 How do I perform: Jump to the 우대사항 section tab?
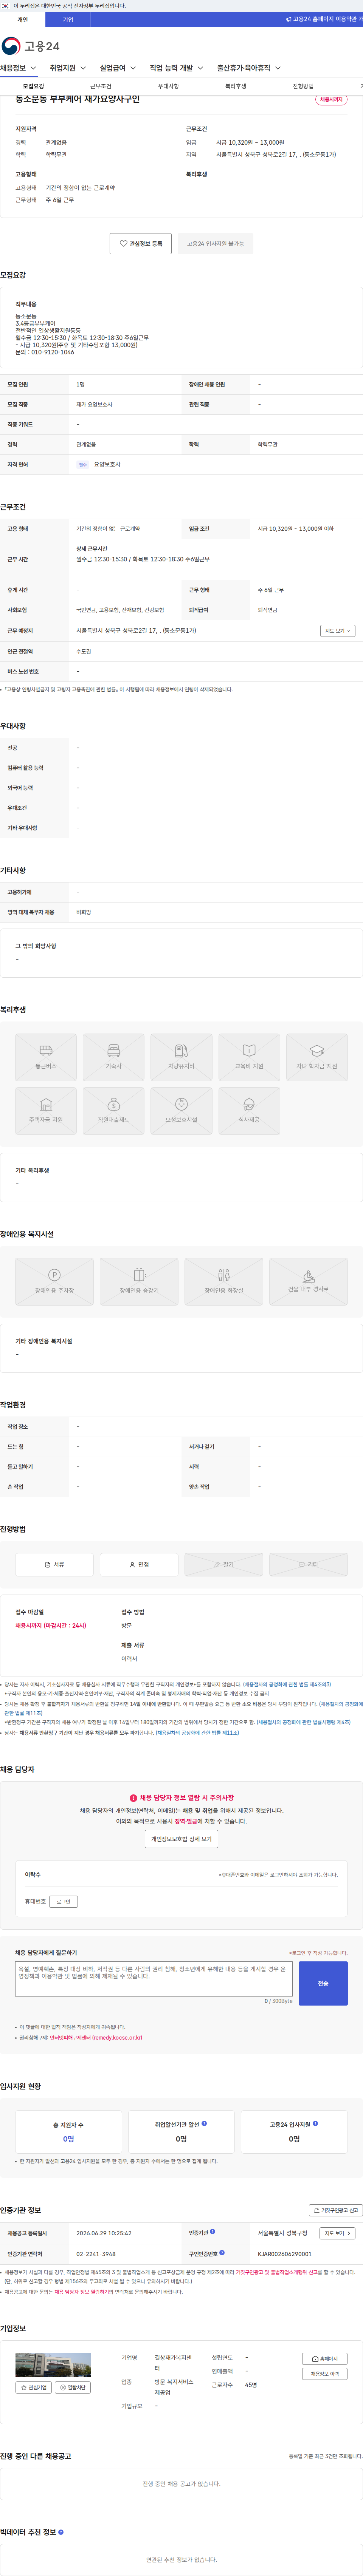[x=168, y=86]
